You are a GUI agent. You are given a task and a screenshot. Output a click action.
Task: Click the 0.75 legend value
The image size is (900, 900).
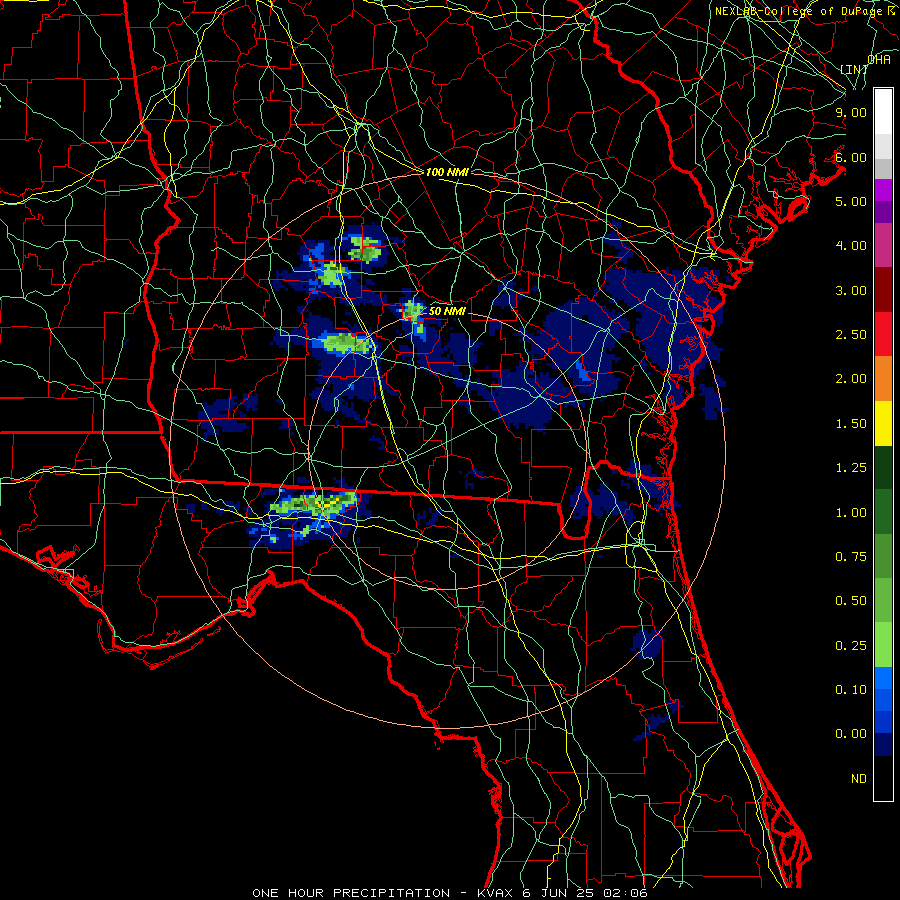tap(851, 557)
